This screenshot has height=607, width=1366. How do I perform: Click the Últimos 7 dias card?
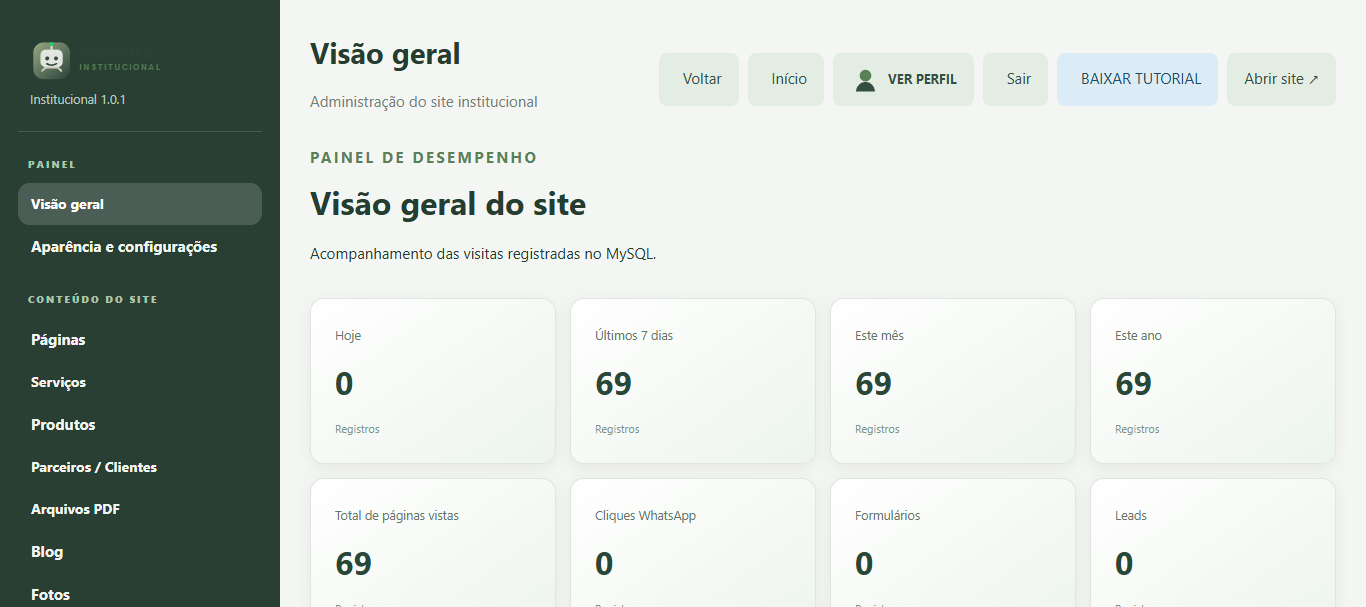tap(693, 381)
